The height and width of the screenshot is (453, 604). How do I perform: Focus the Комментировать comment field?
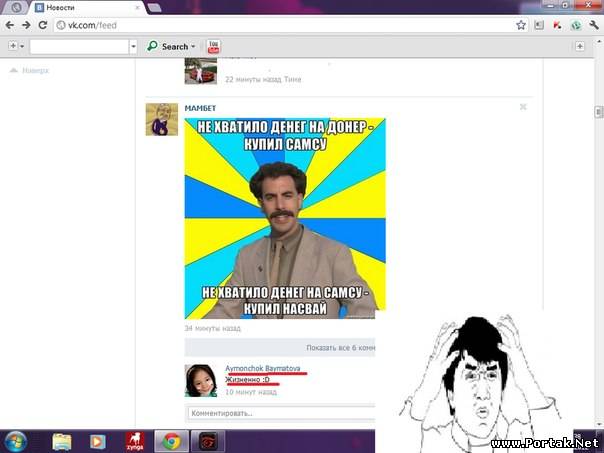(281, 413)
